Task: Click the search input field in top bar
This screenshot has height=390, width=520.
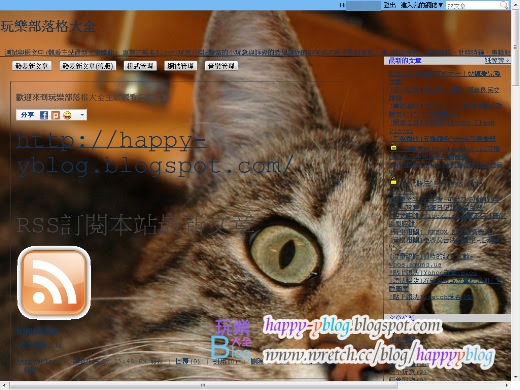Action: [473, 5]
